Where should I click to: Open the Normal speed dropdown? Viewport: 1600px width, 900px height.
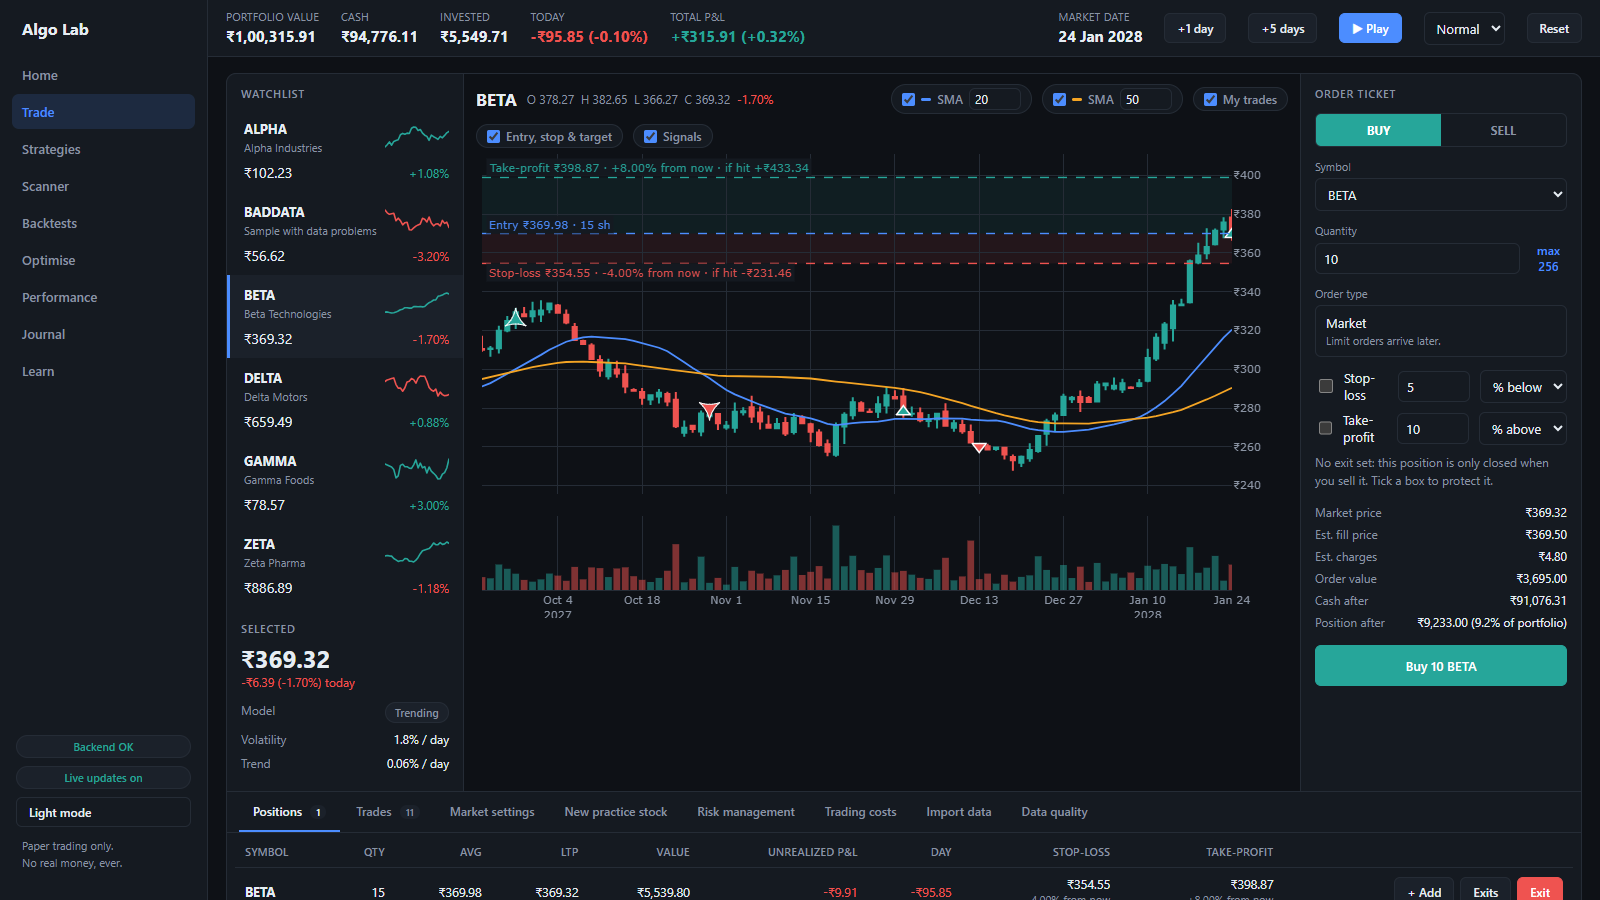[x=1464, y=29]
